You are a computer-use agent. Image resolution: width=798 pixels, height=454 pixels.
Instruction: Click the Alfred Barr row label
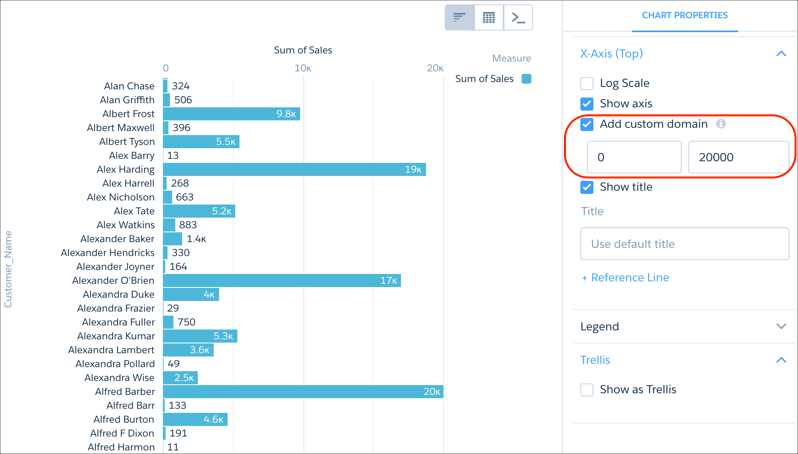[131, 406]
